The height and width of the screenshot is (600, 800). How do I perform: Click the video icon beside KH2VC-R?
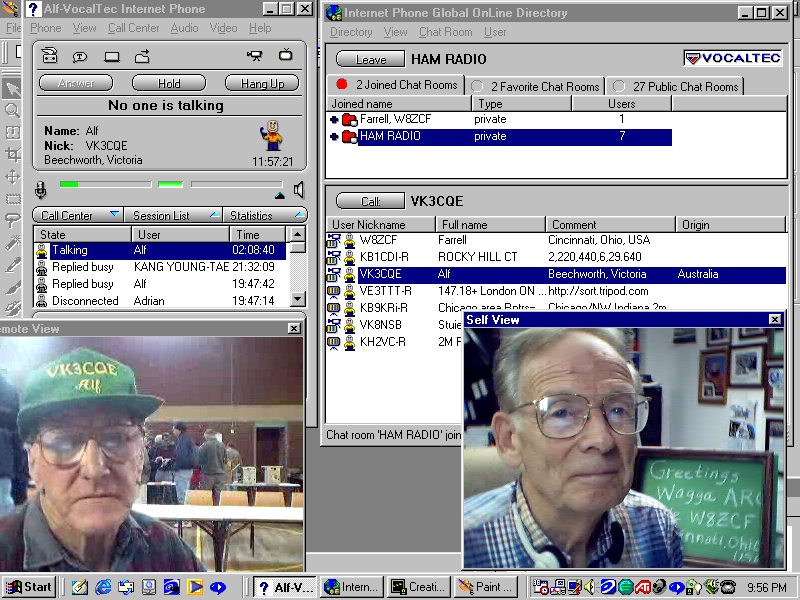pos(334,342)
